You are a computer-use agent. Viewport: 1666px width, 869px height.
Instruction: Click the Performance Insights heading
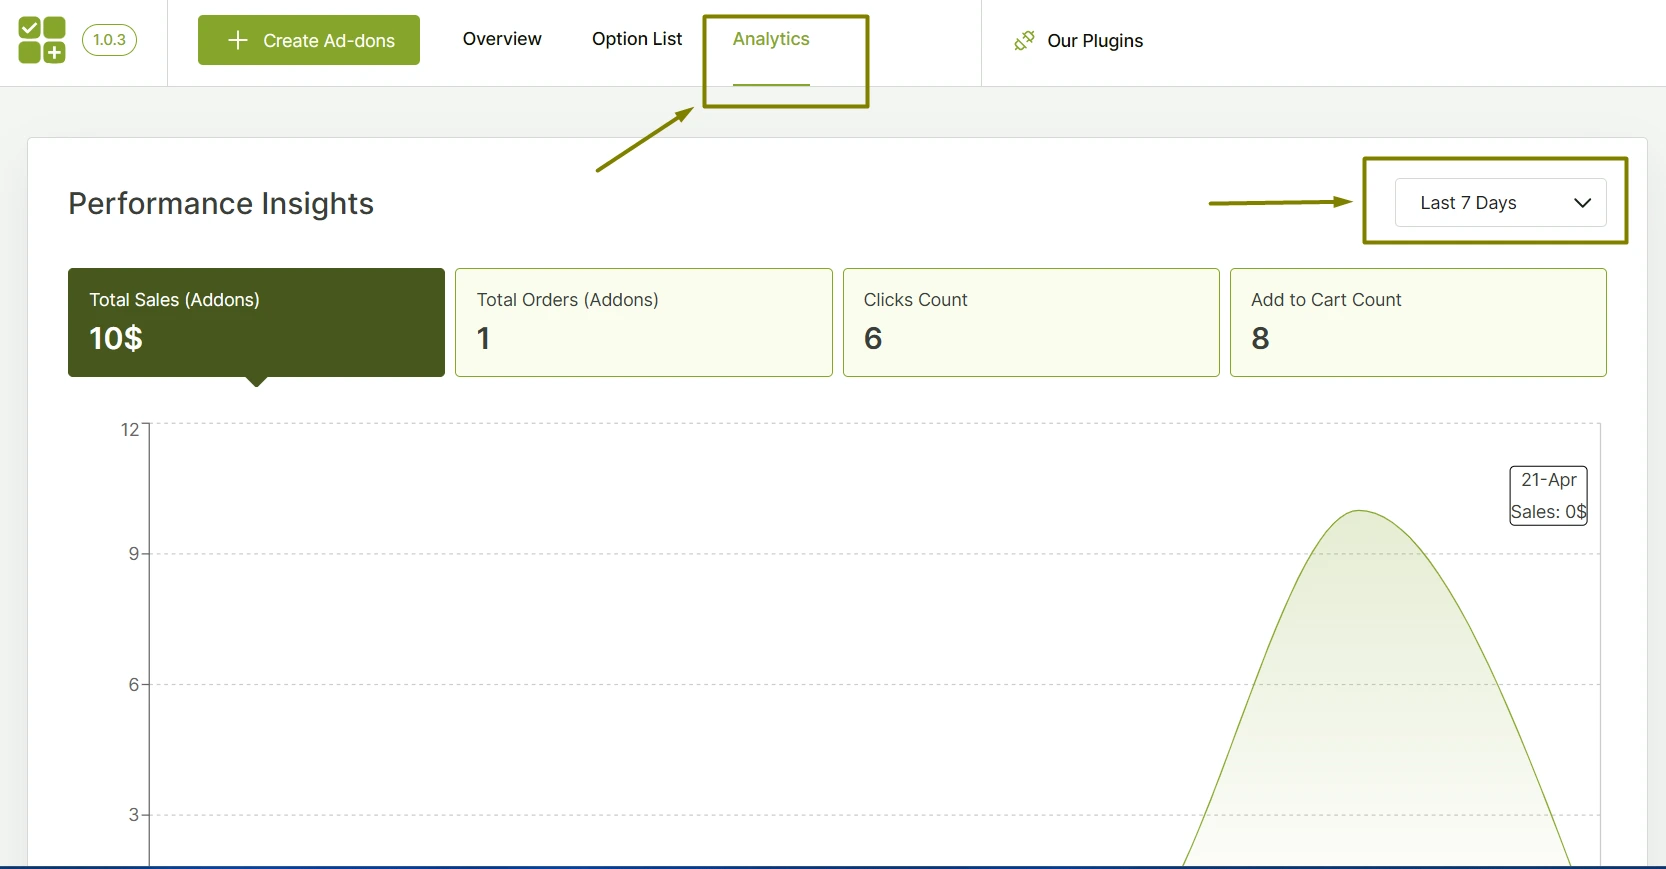(221, 204)
